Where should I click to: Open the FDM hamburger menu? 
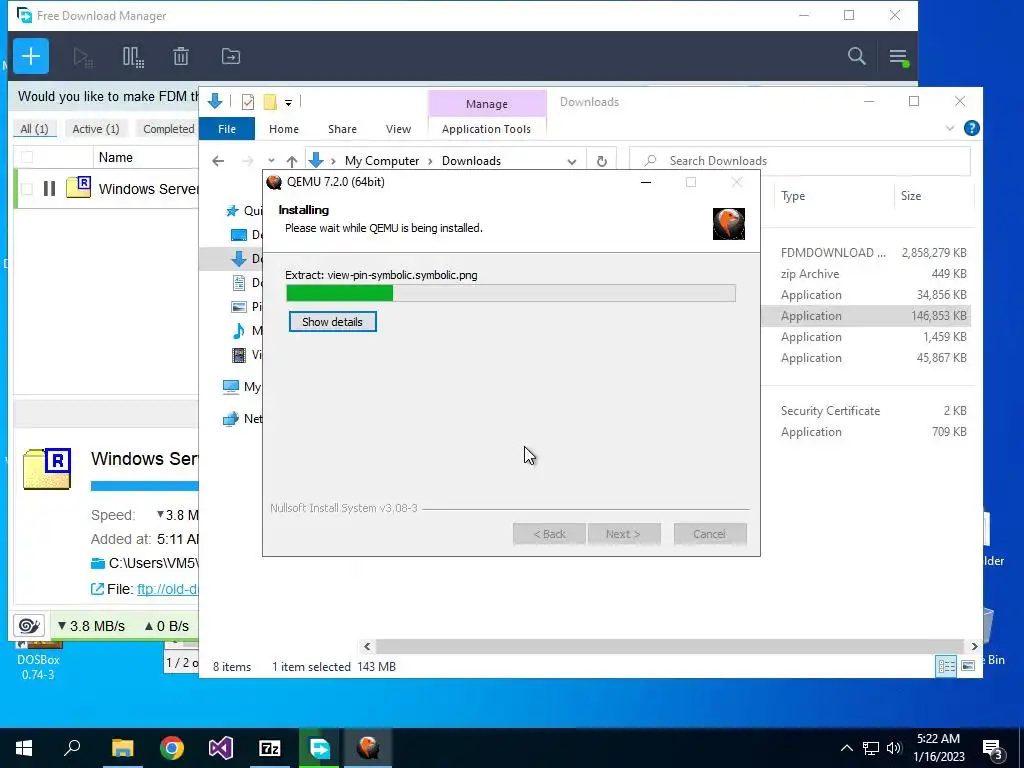point(899,57)
